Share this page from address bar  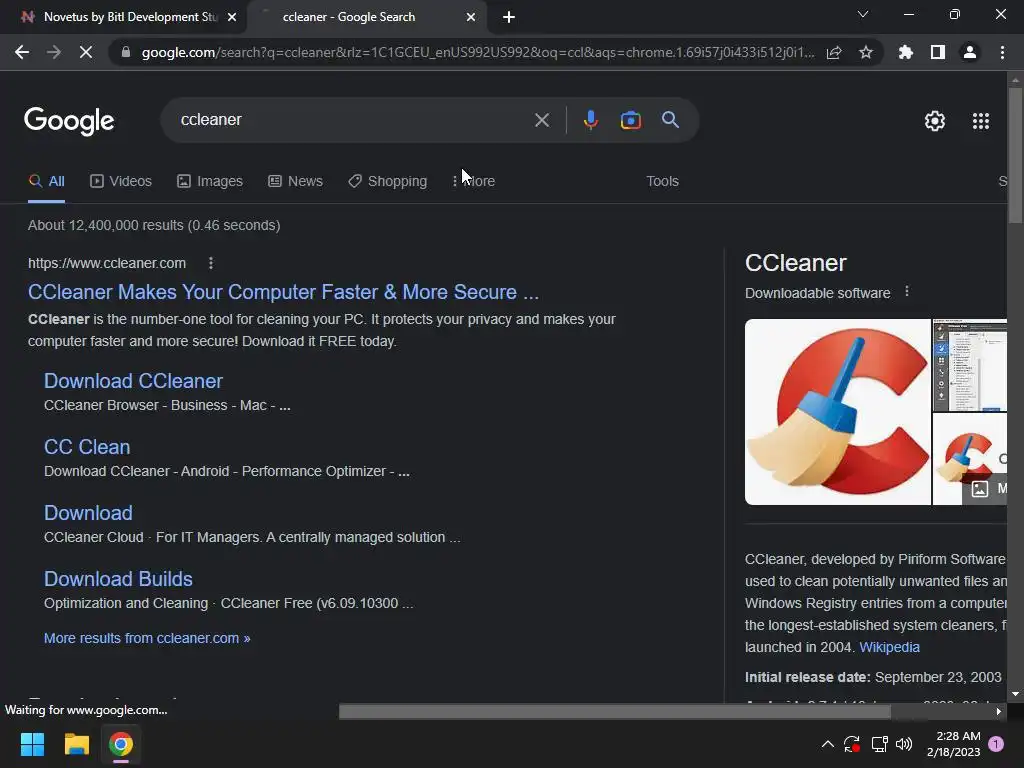tap(834, 52)
